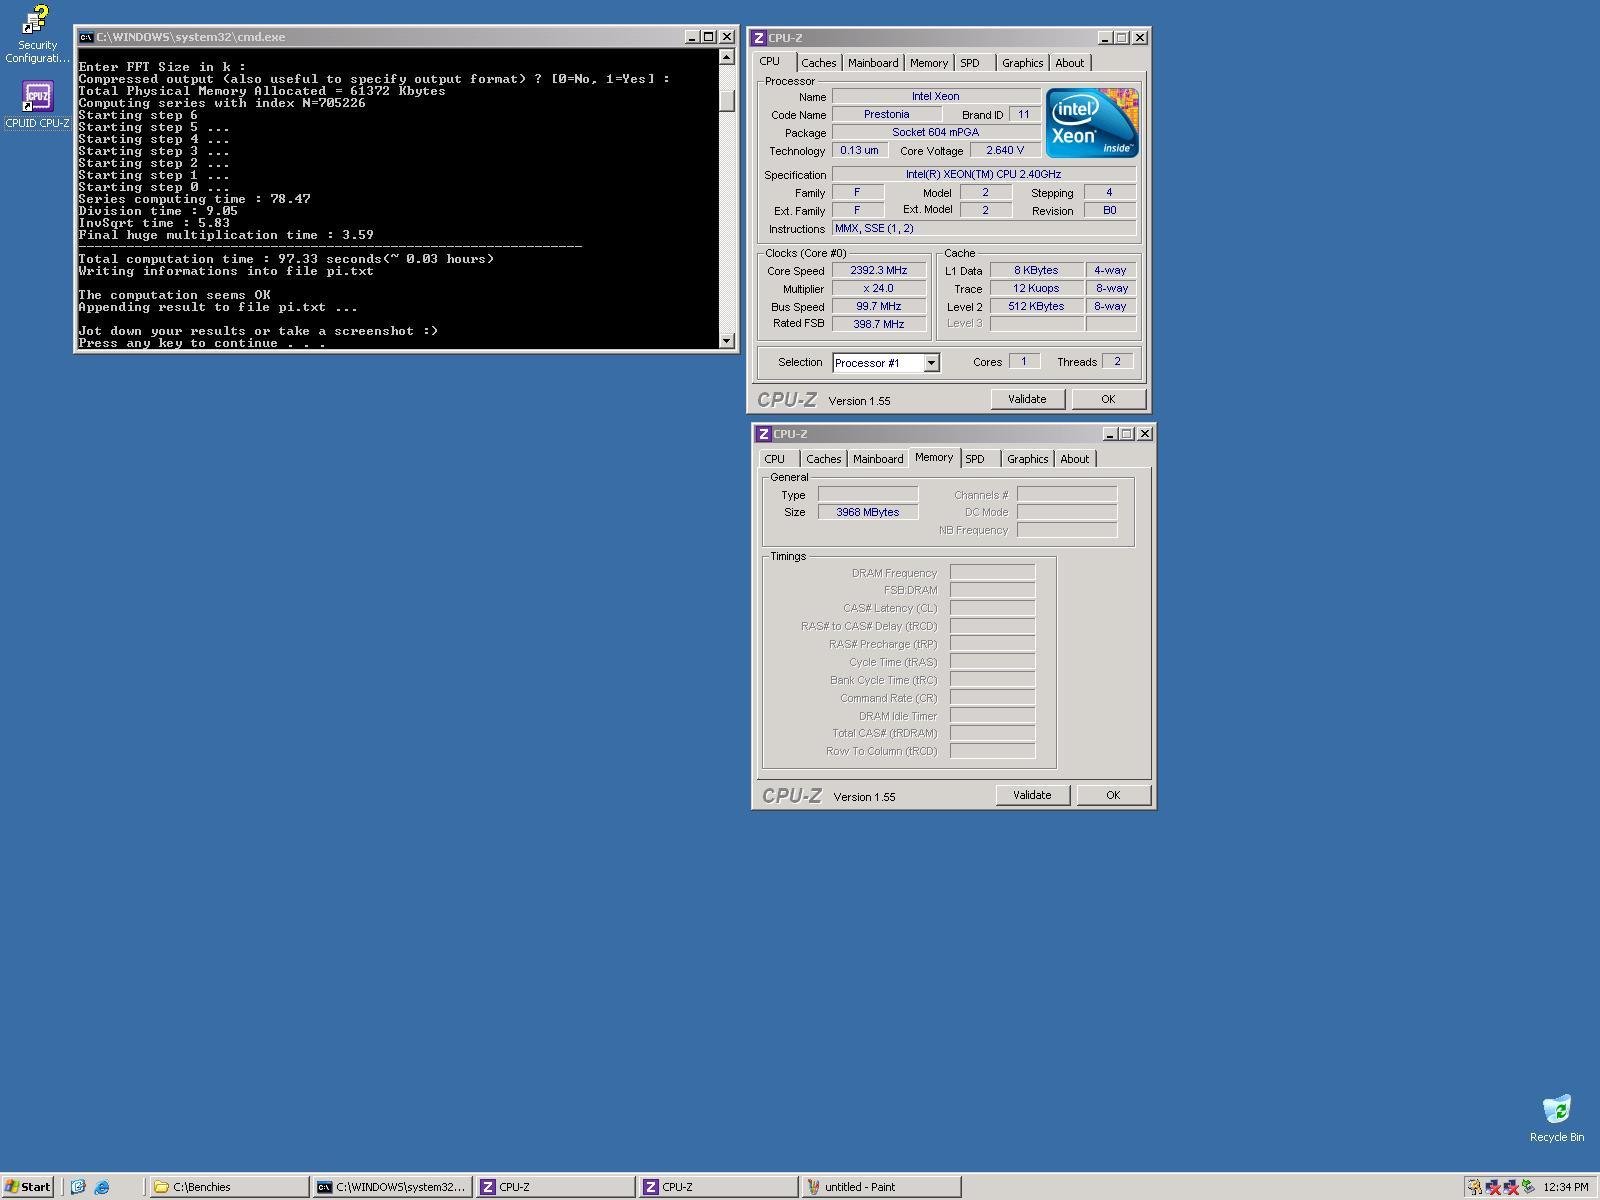
Task: Click the Level 2 cache value 512 KBytes
Action: (x=1036, y=306)
